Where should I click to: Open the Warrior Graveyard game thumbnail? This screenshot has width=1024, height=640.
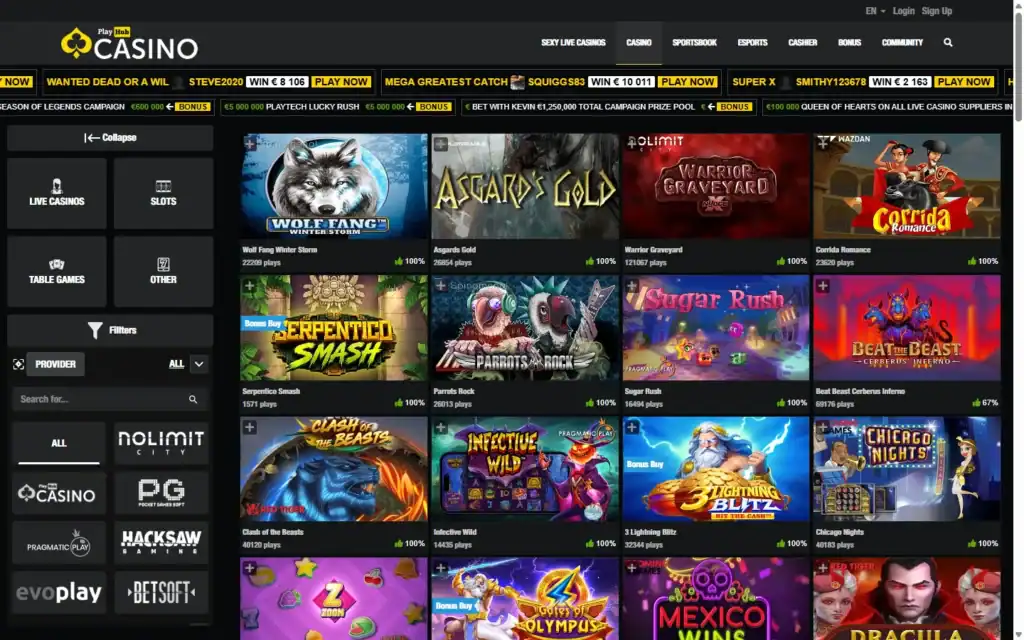click(716, 186)
